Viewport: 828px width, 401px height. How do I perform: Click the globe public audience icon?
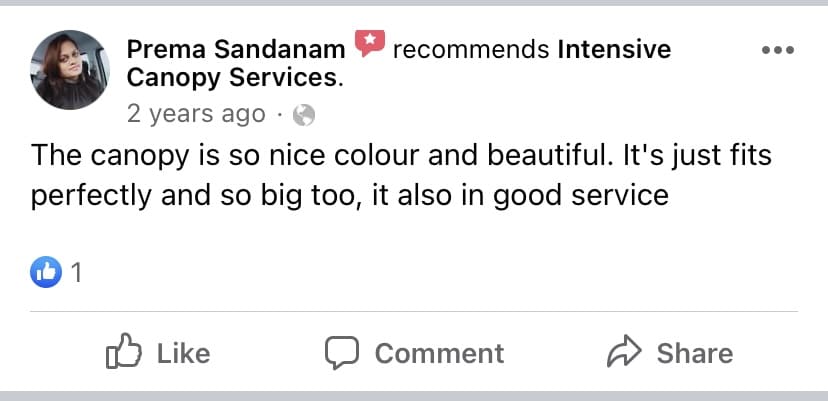point(303,115)
